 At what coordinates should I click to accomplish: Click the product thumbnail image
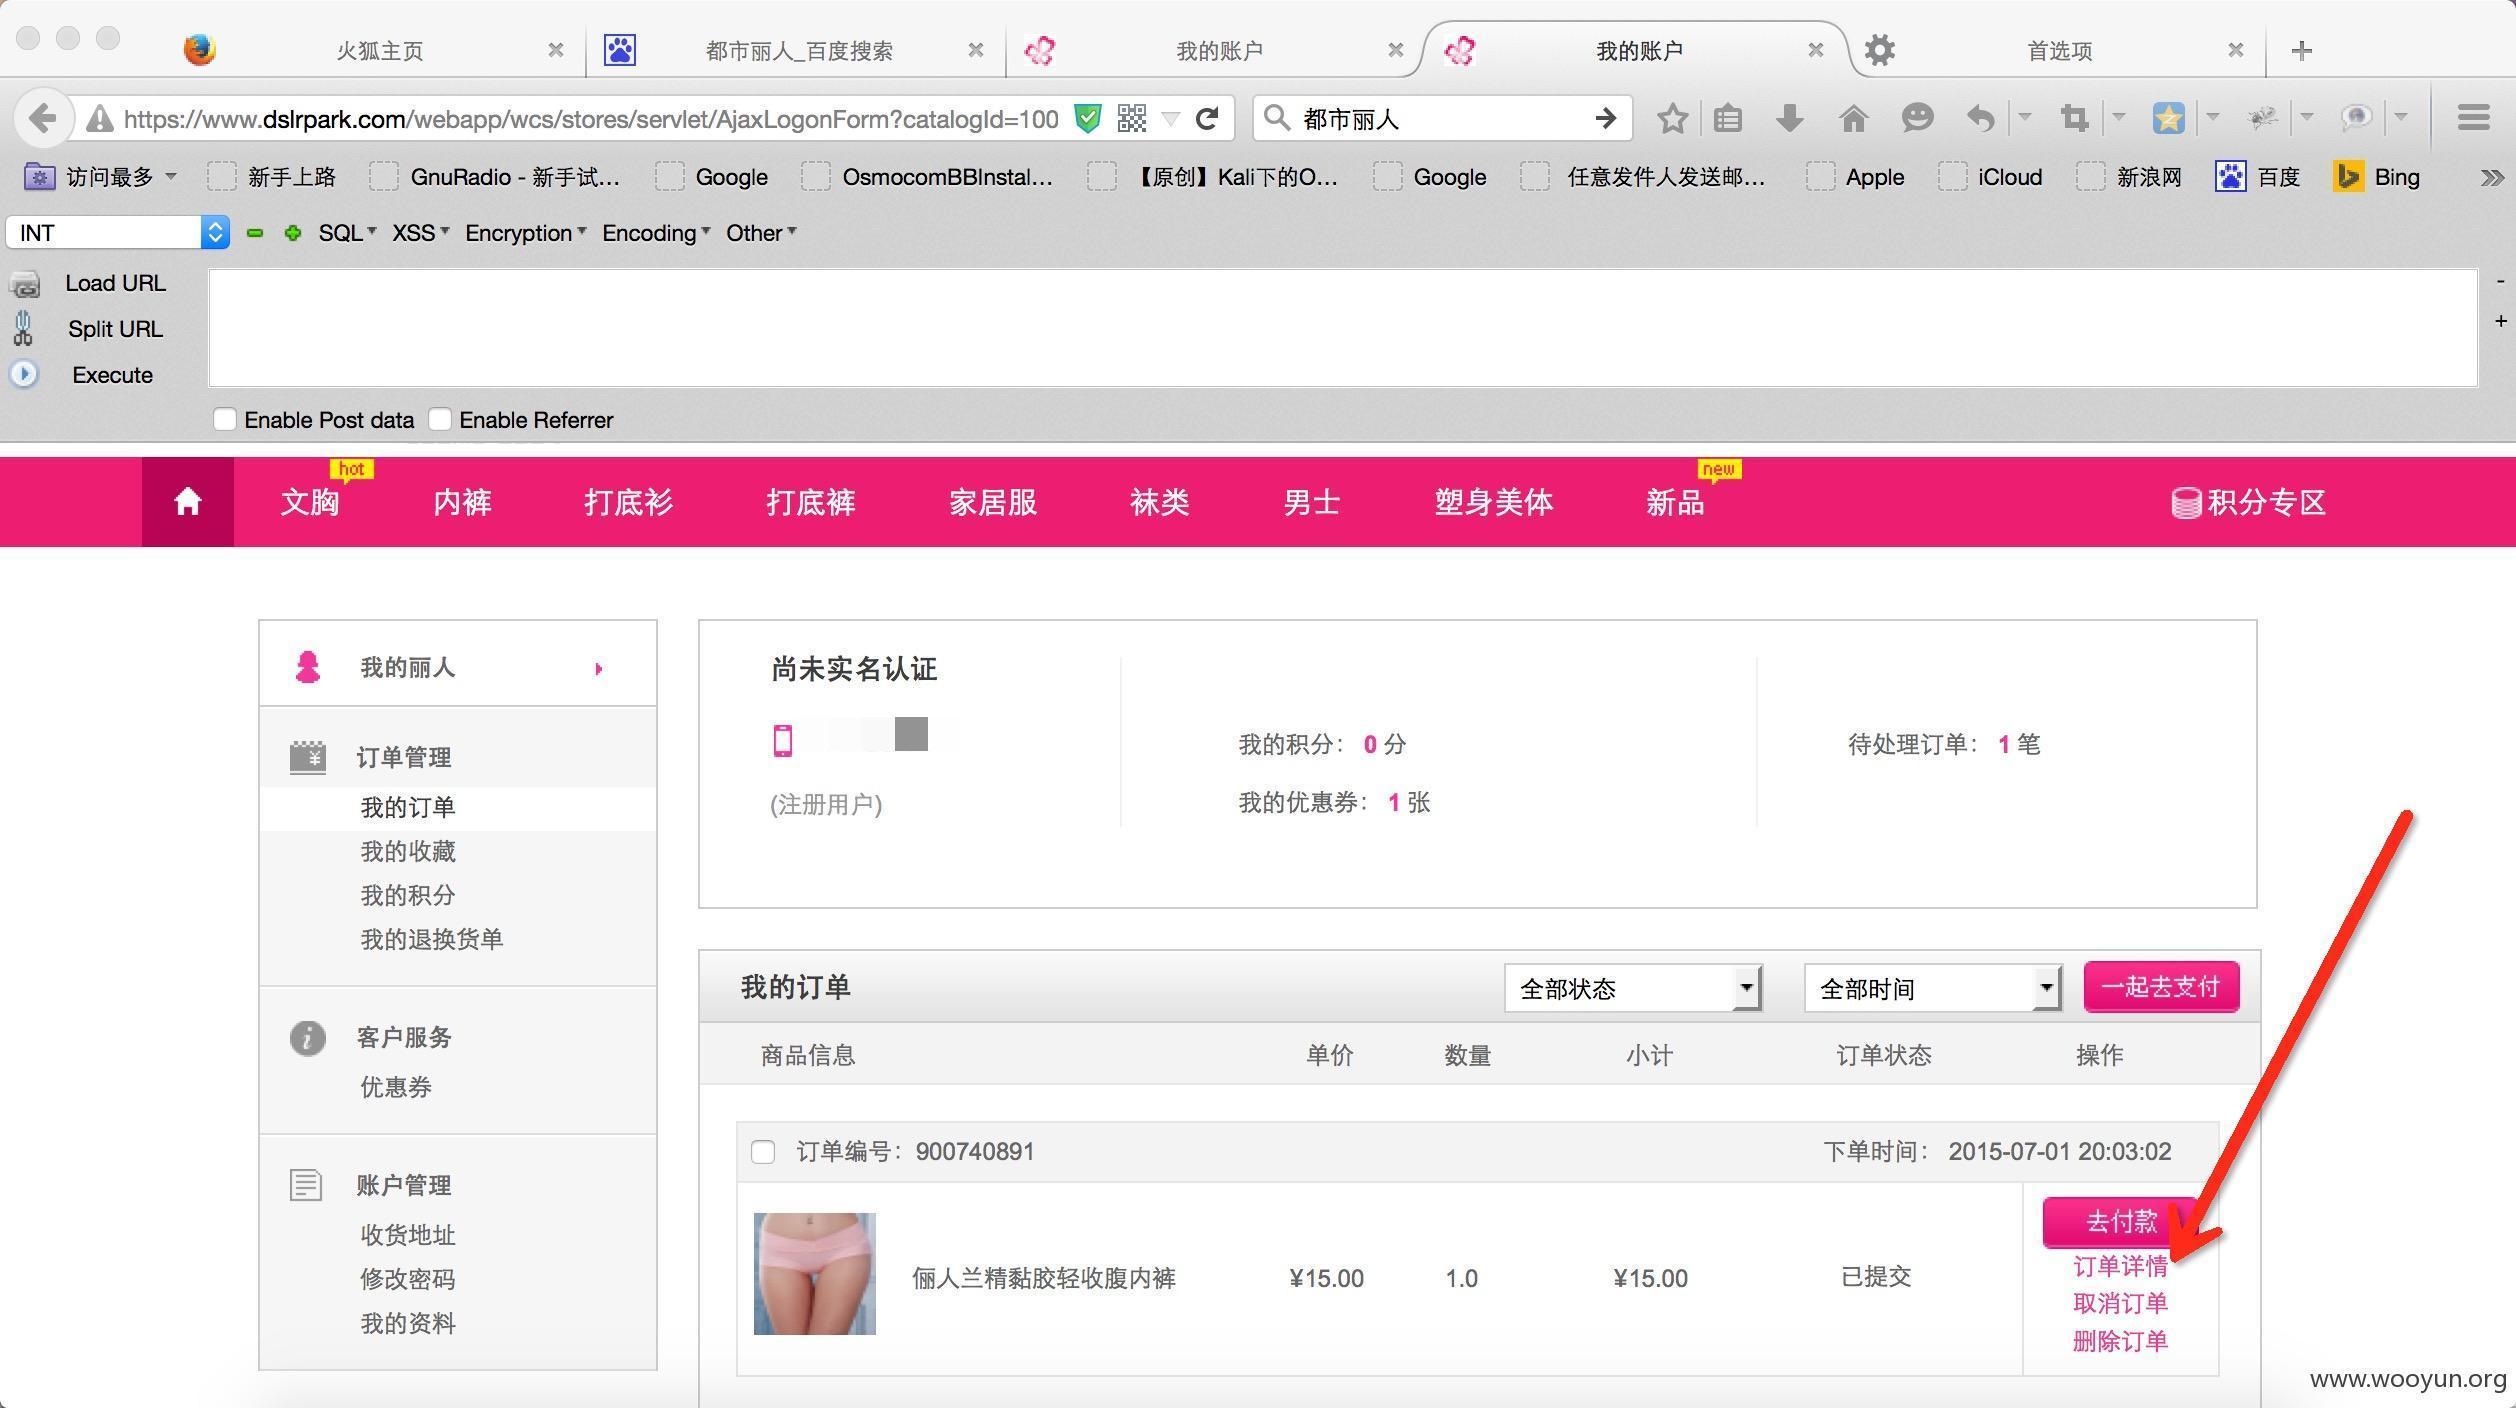814,1274
